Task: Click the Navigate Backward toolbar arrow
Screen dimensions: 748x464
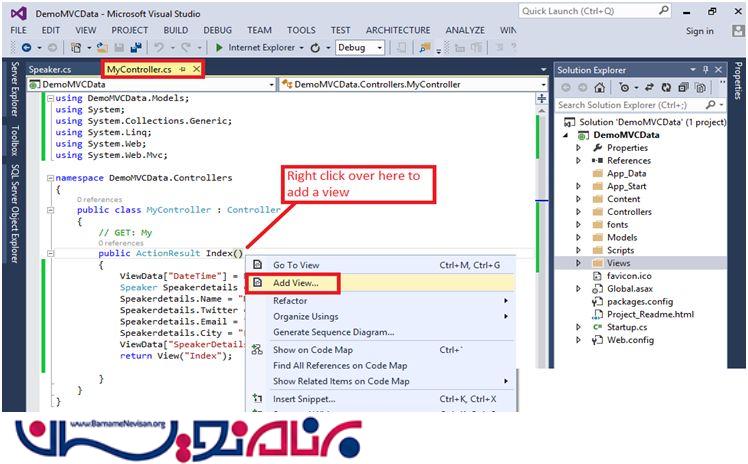Action: pos(25,48)
